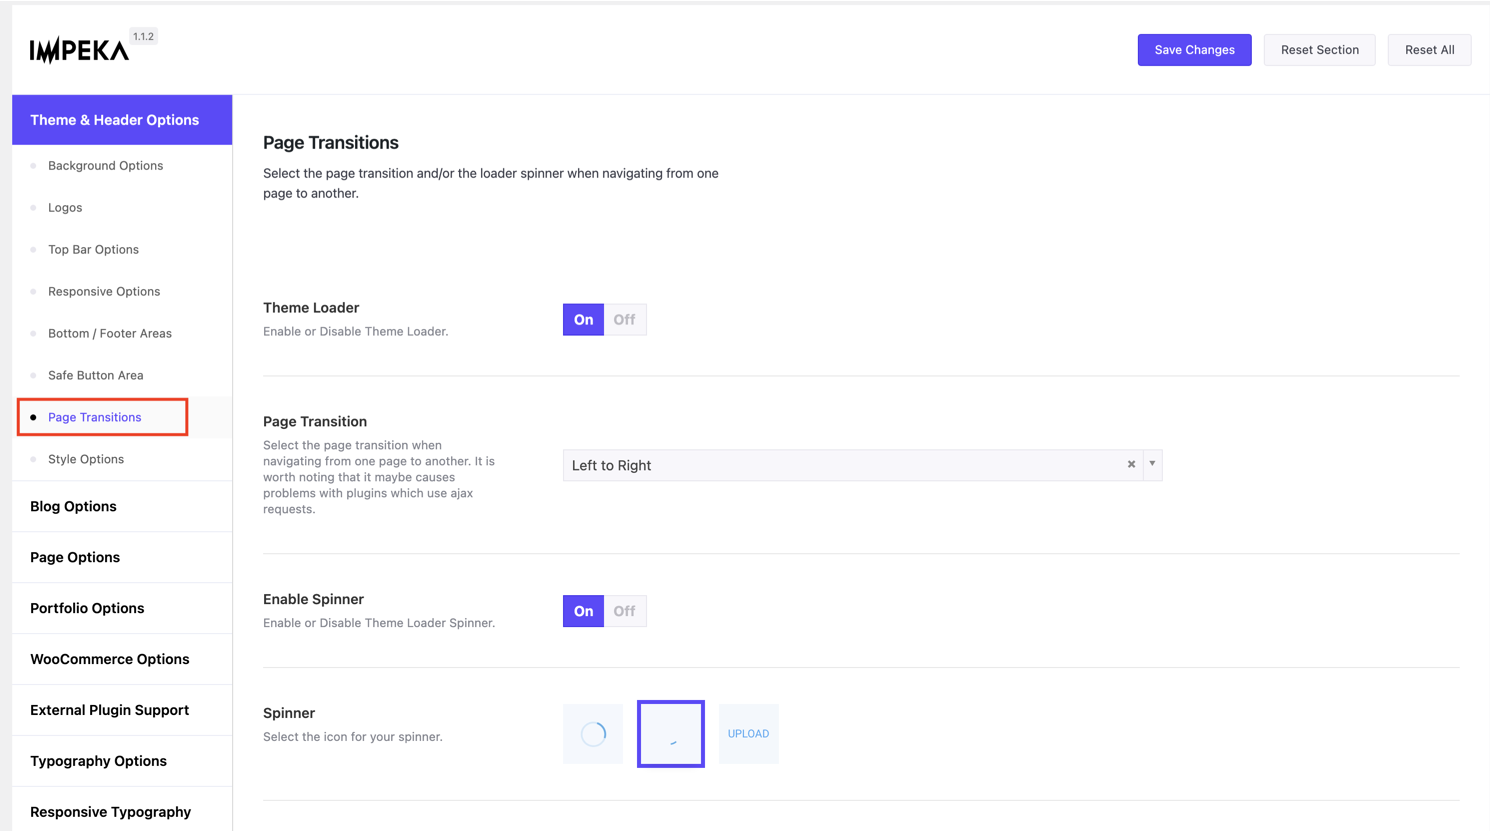Image resolution: width=1490 pixels, height=831 pixels.
Task: Click the 1.1.2 version badge
Action: tap(144, 36)
